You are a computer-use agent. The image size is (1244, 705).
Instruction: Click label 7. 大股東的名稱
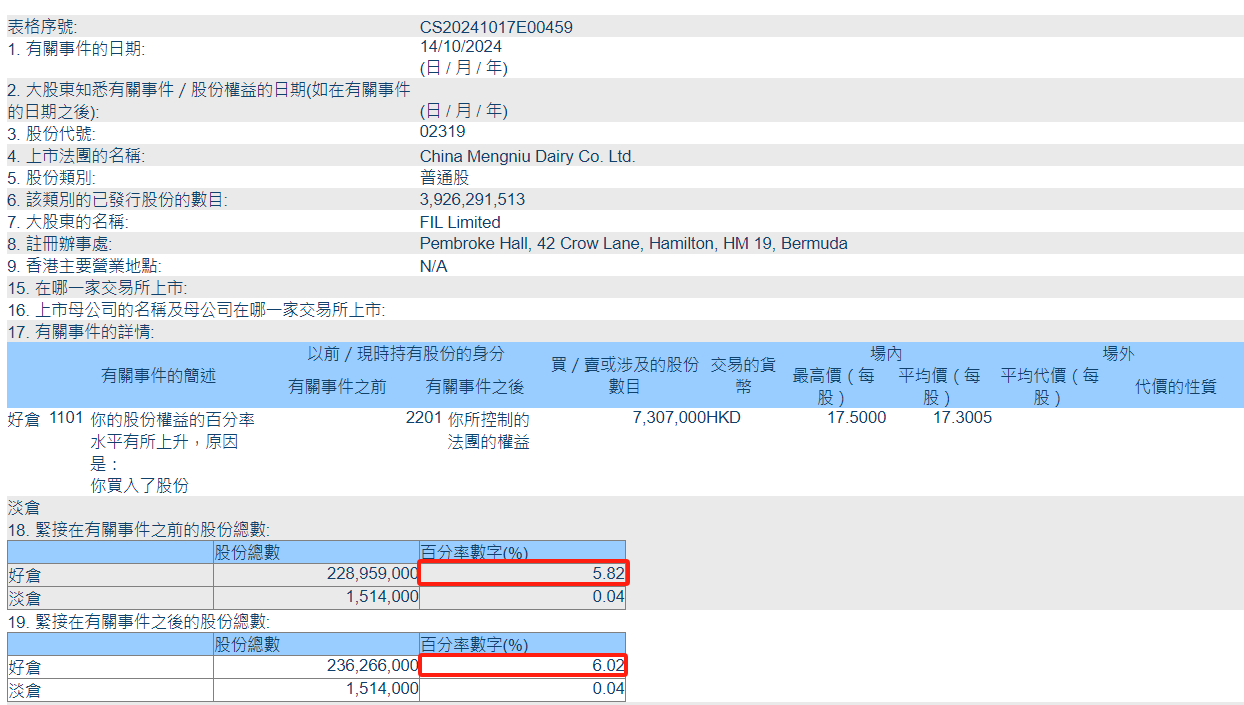click(x=68, y=222)
